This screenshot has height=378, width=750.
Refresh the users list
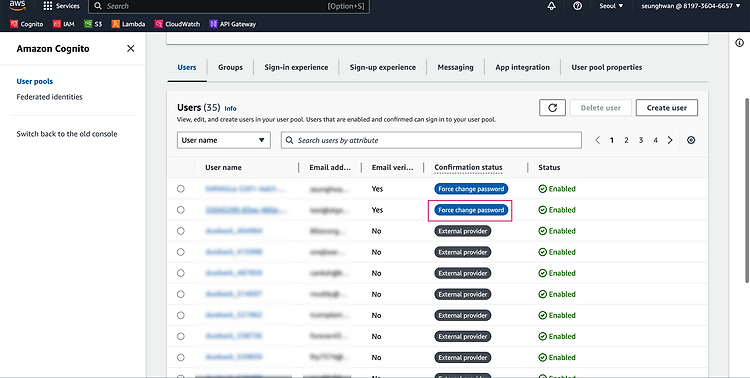click(552, 108)
